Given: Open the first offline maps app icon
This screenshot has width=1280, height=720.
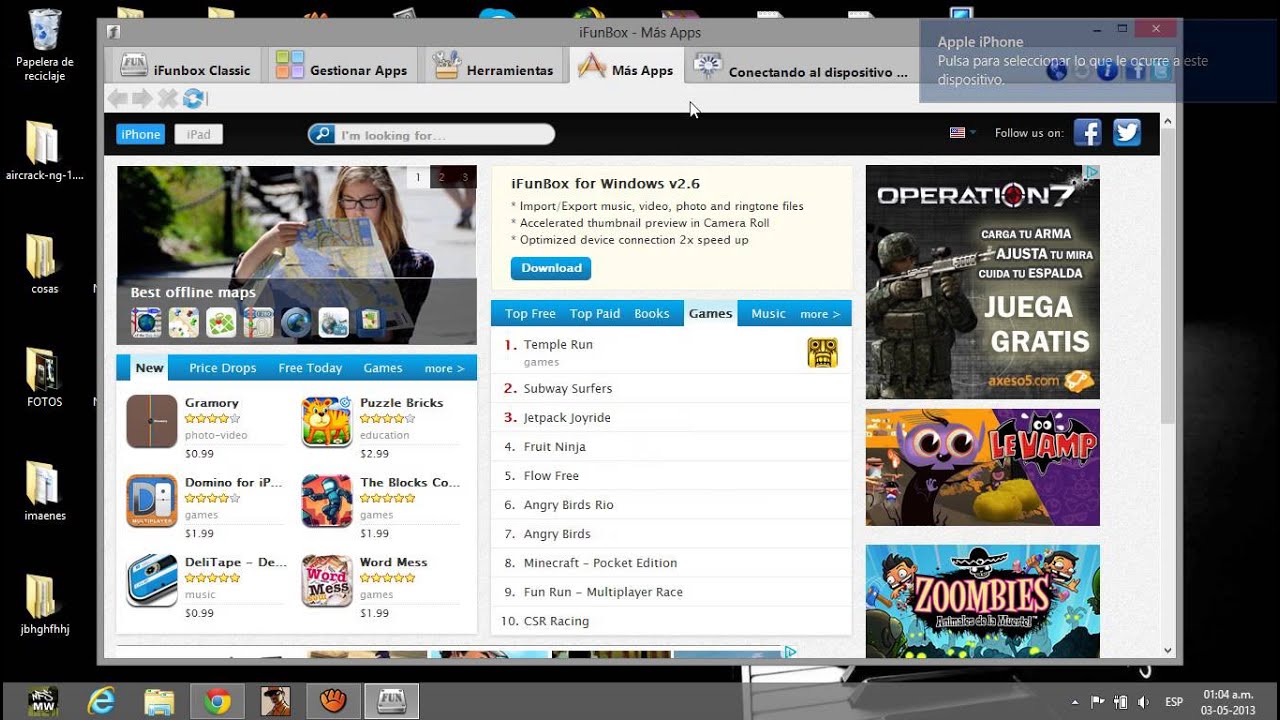Looking at the screenshot, I should click(x=146, y=322).
